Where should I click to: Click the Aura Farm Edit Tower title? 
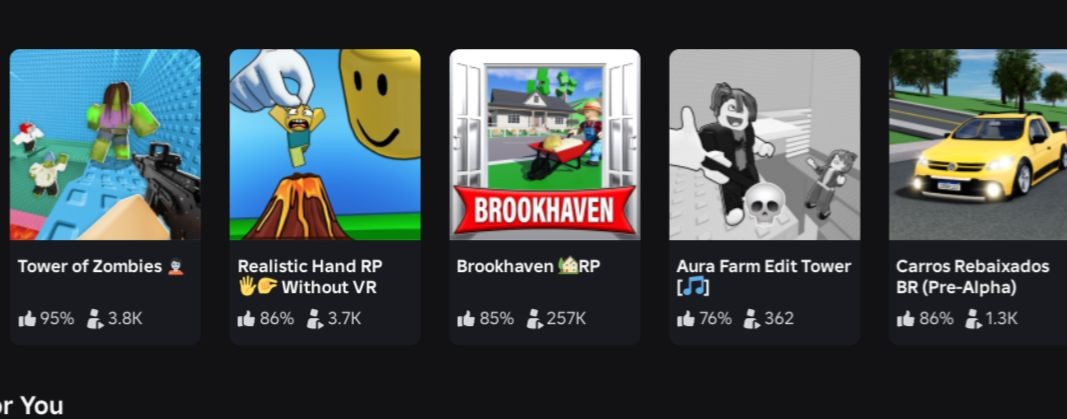pyautogui.click(x=764, y=276)
